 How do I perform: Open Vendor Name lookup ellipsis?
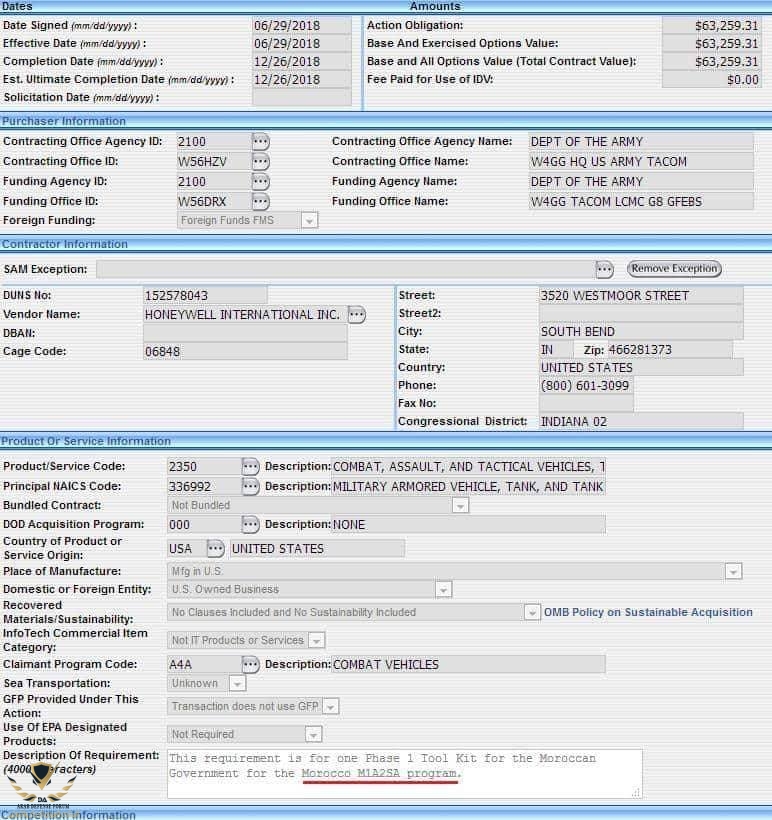click(x=356, y=315)
